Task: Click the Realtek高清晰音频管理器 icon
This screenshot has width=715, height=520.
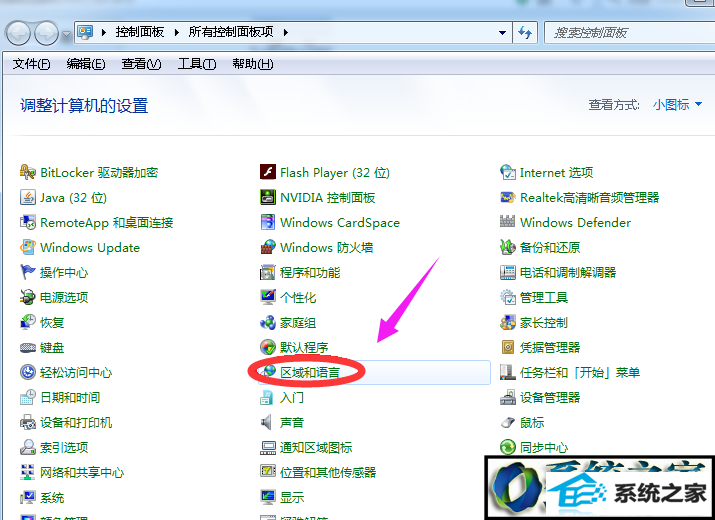Action: coord(508,198)
